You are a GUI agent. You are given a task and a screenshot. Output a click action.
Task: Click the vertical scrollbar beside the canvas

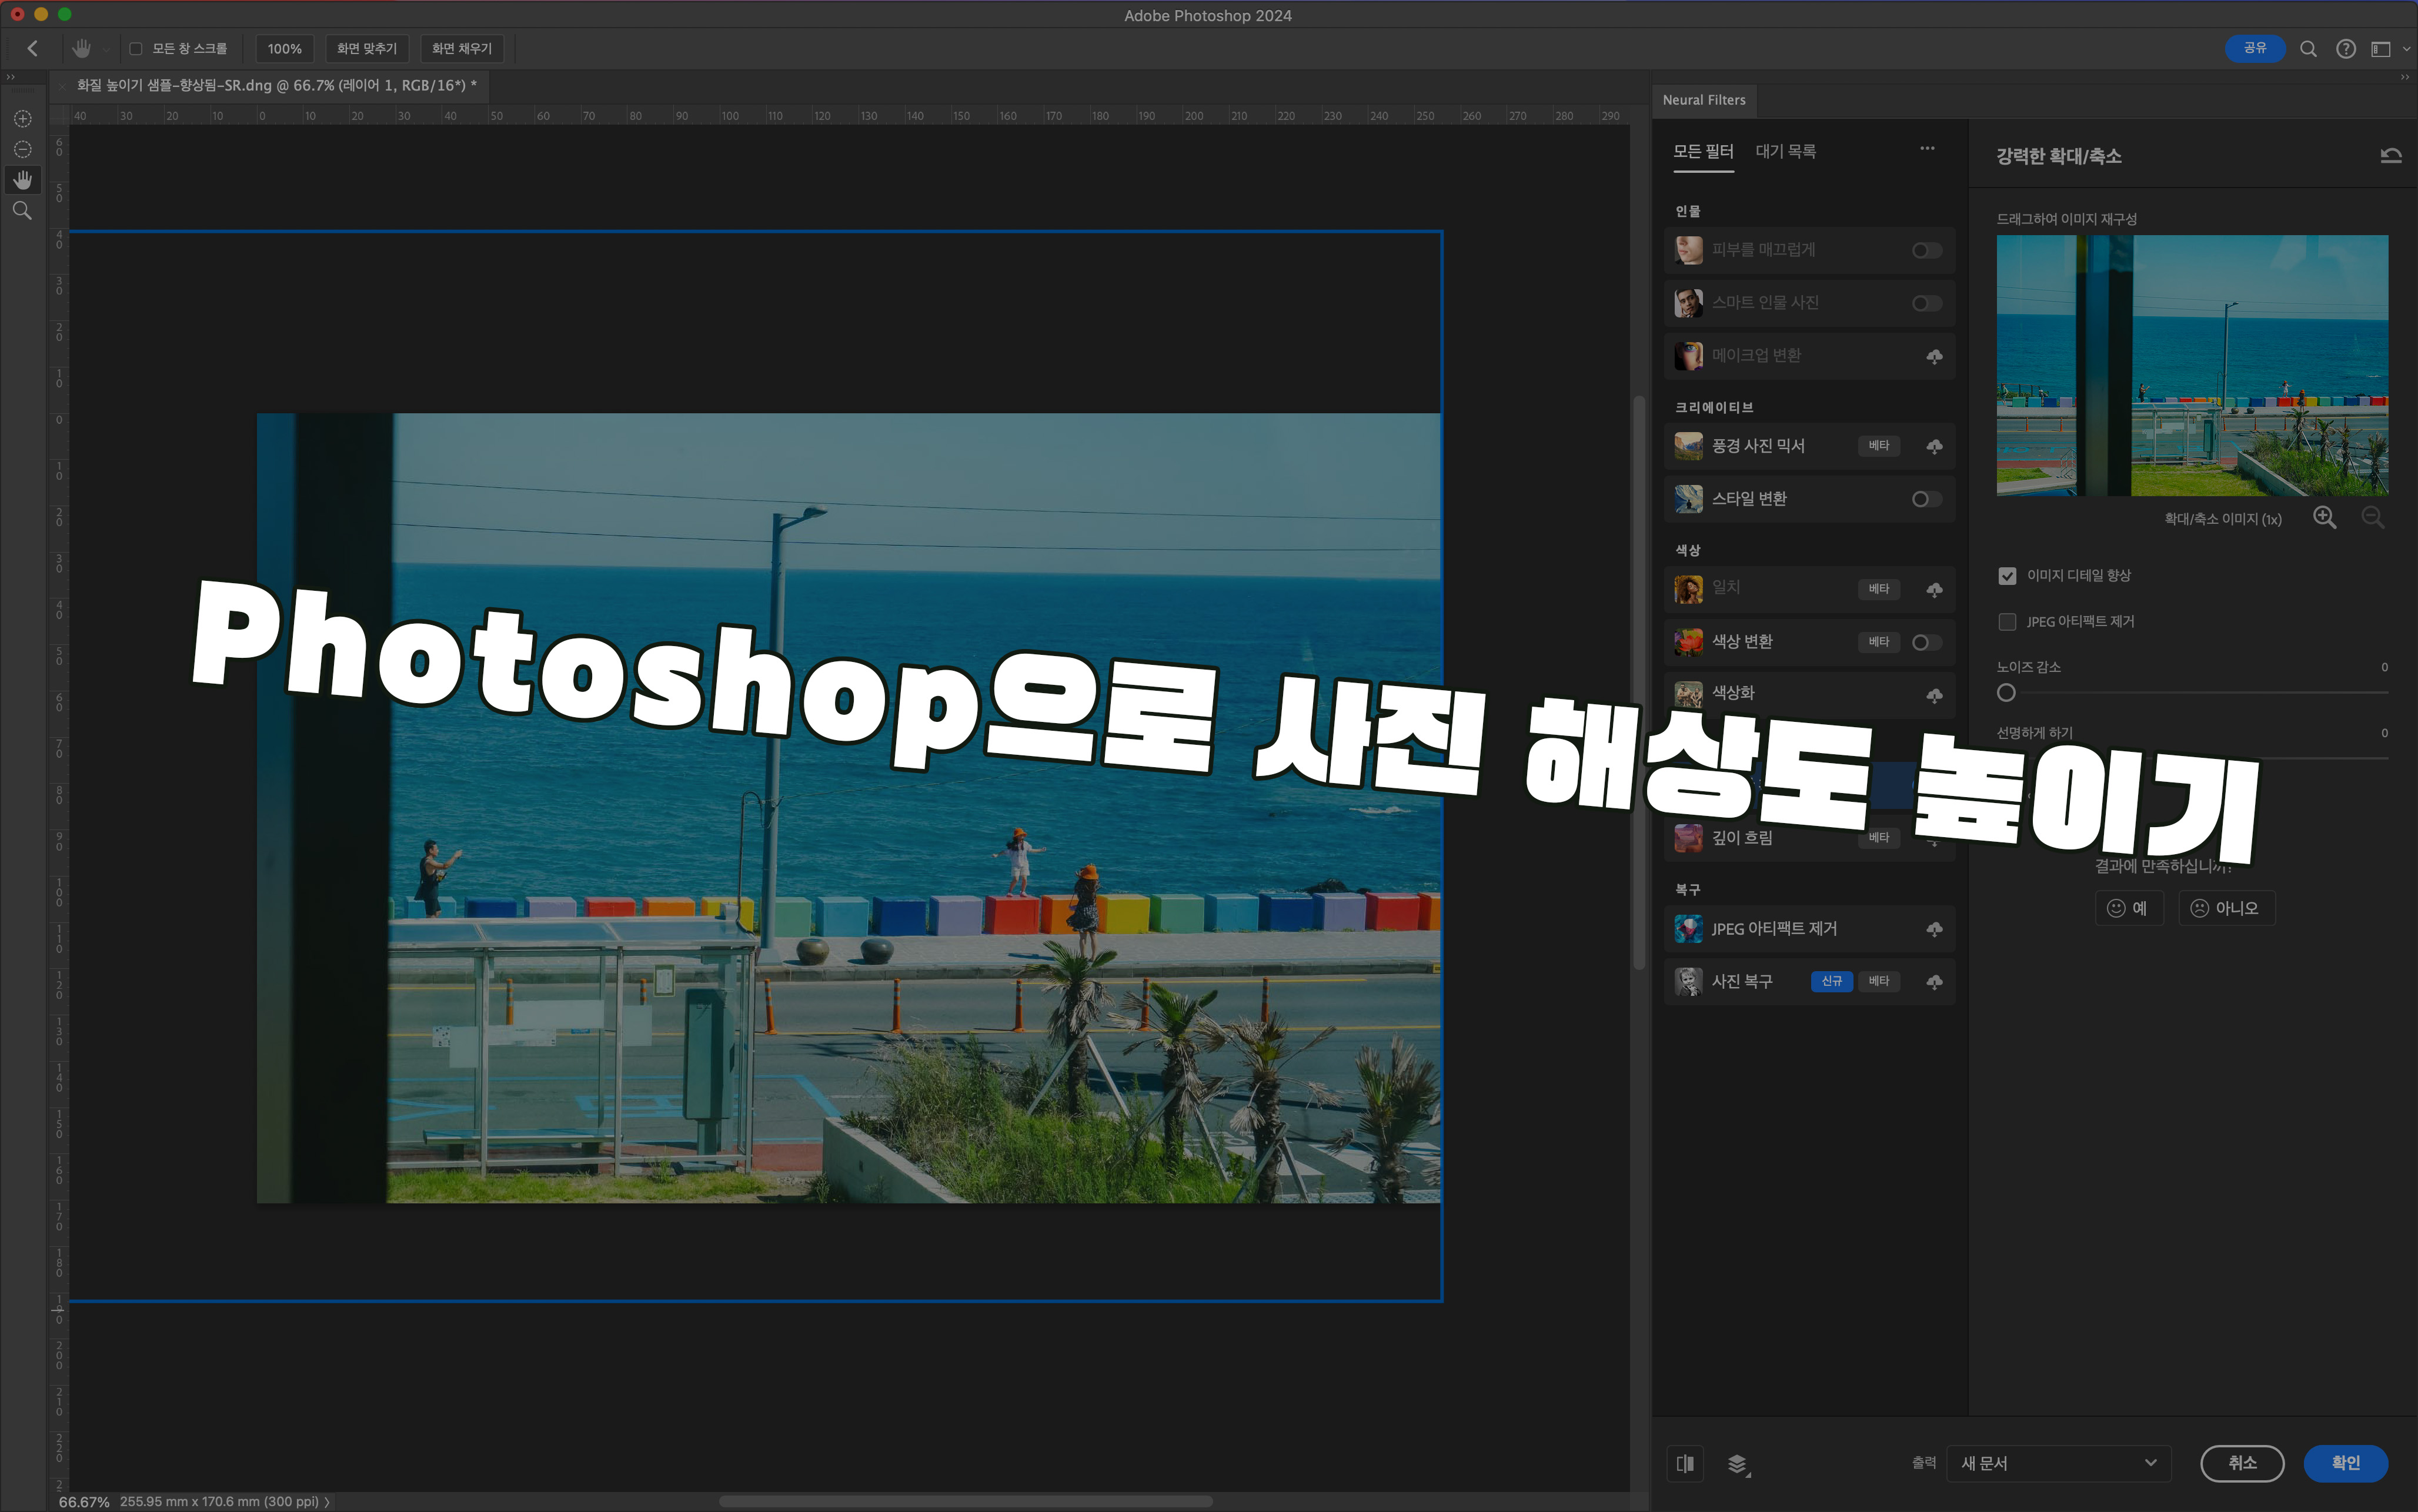1638,683
